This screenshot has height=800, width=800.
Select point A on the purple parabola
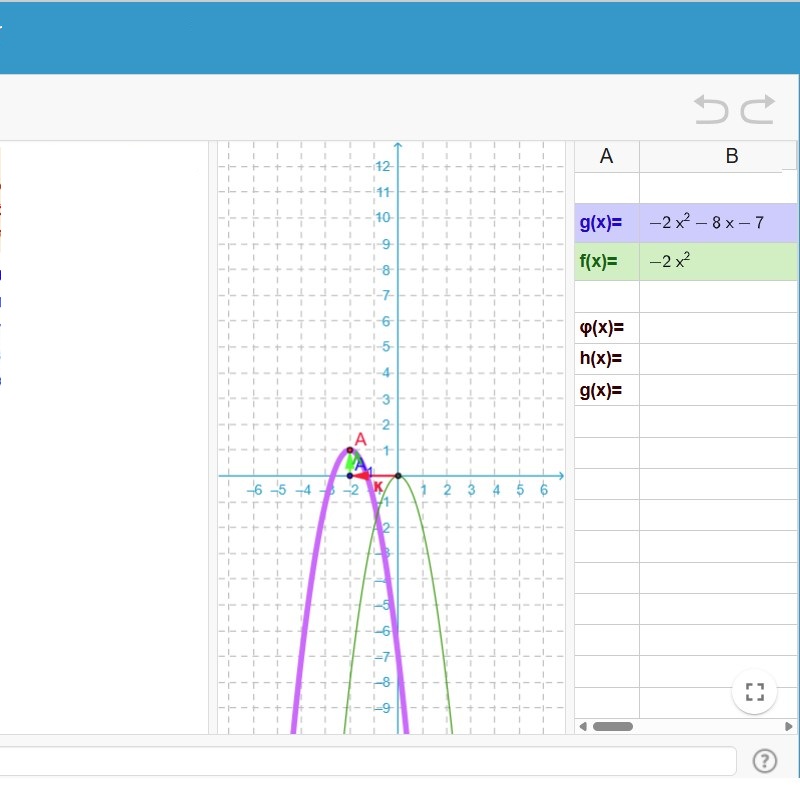click(x=349, y=450)
